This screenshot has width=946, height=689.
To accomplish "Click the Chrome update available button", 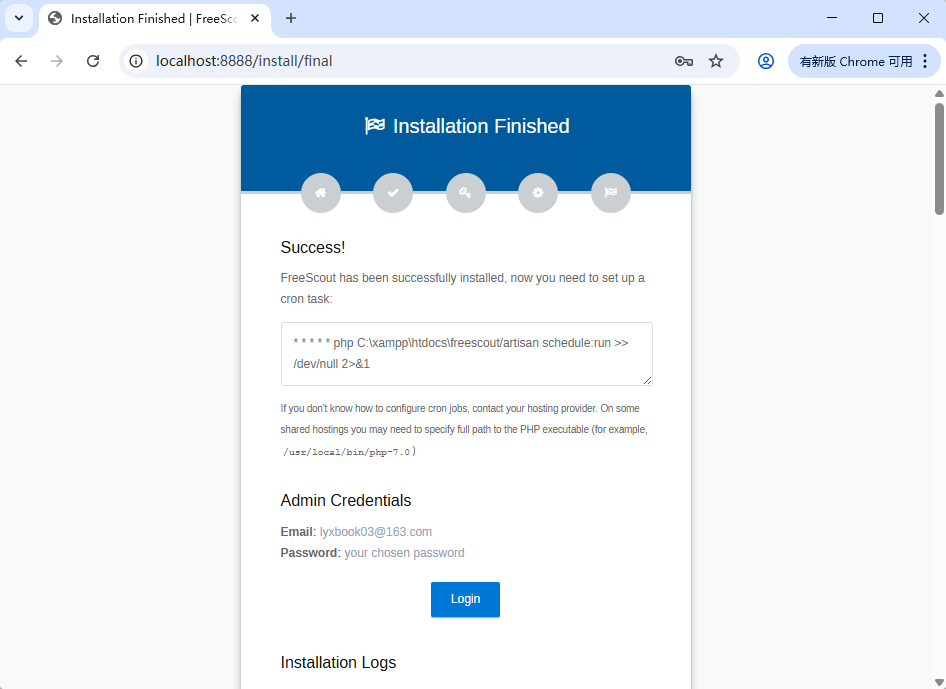I will pos(856,61).
